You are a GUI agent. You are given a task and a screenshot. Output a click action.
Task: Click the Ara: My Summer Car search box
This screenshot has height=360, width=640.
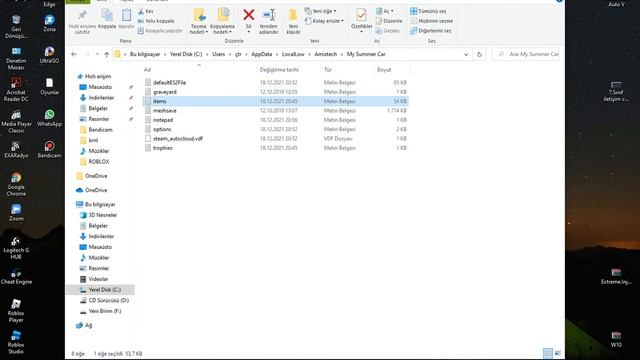(x=526, y=54)
